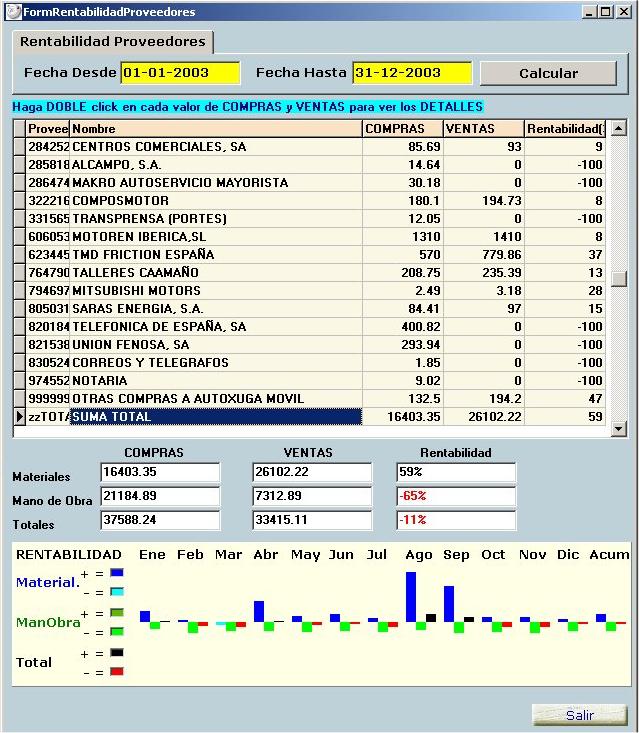639x733 pixels.
Task: Click the grid vertical scrollbar thumb
Action: (x=619, y=279)
